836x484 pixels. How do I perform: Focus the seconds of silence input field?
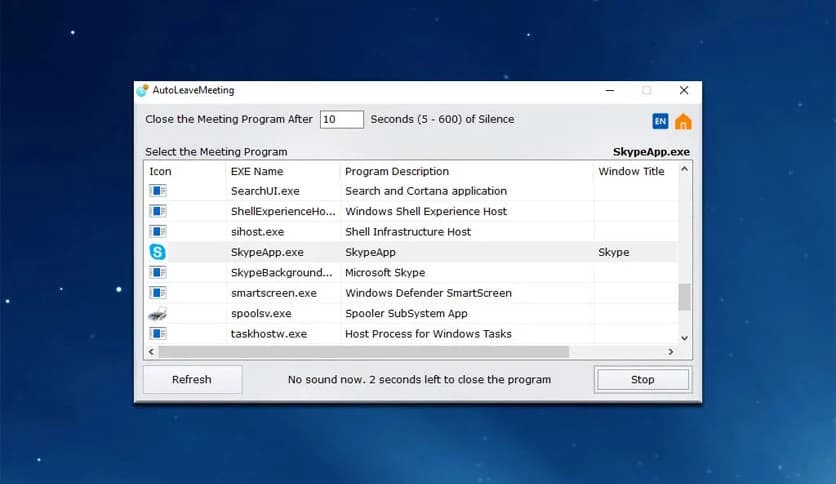[342, 119]
